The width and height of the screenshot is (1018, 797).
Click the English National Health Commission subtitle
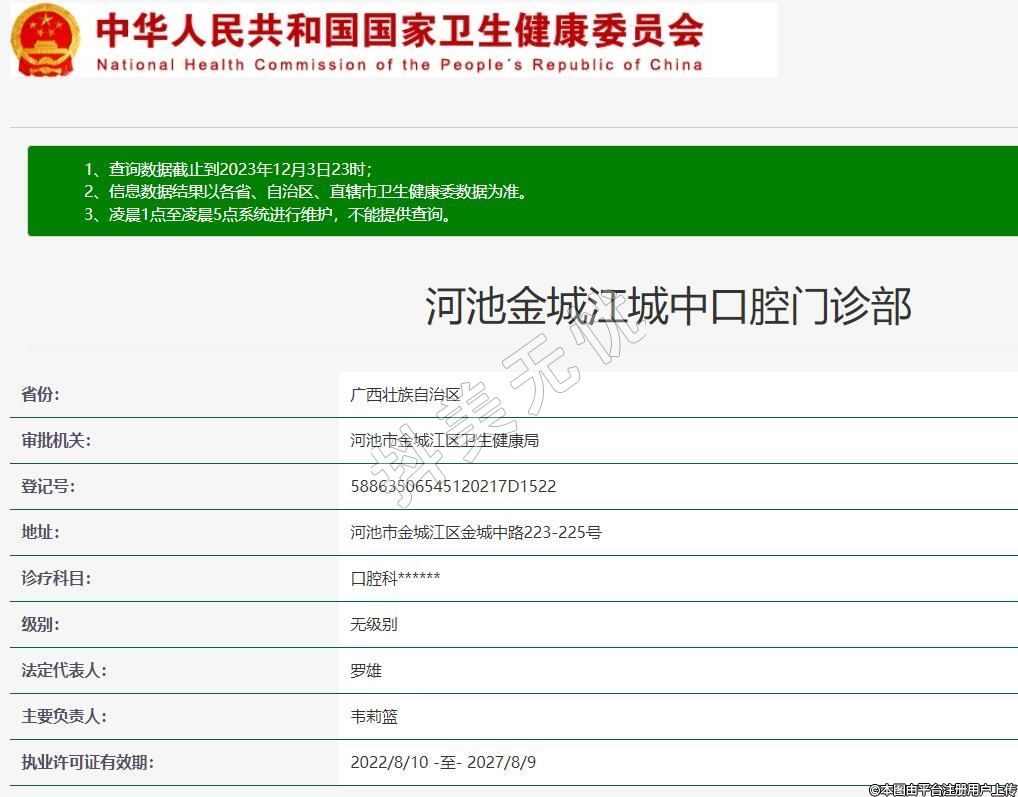click(x=400, y=65)
